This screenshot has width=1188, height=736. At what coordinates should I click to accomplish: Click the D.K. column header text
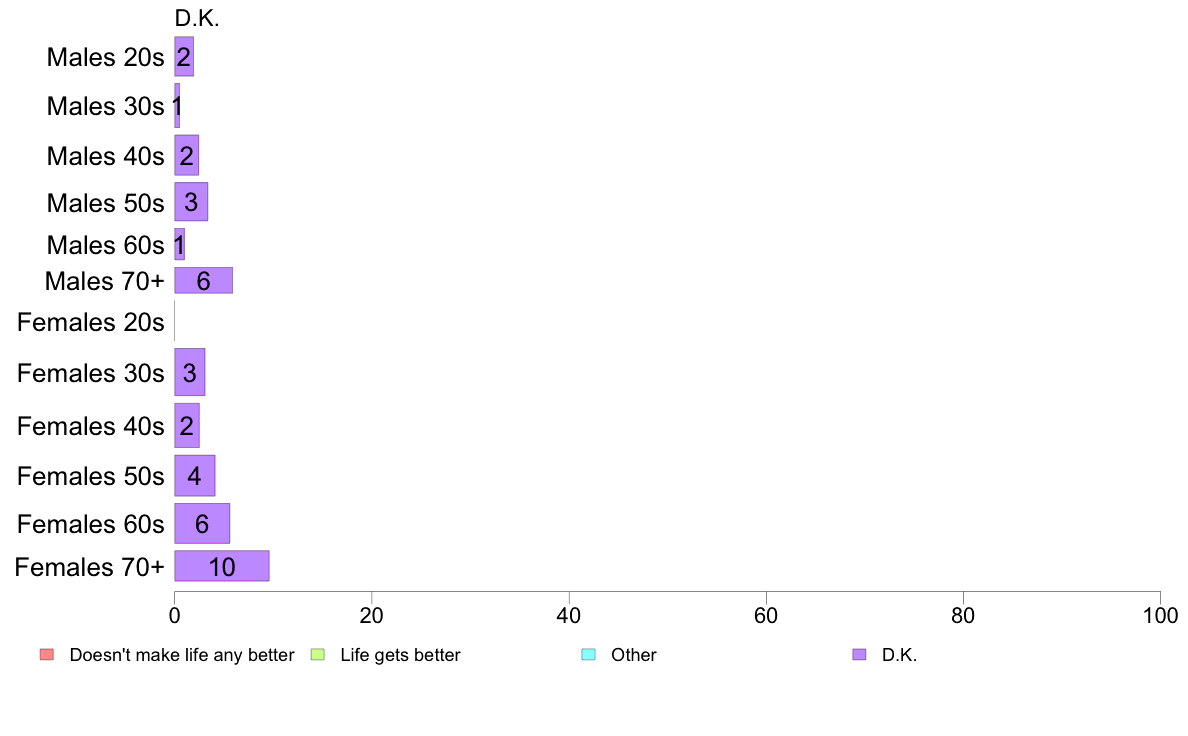(197, 18)
